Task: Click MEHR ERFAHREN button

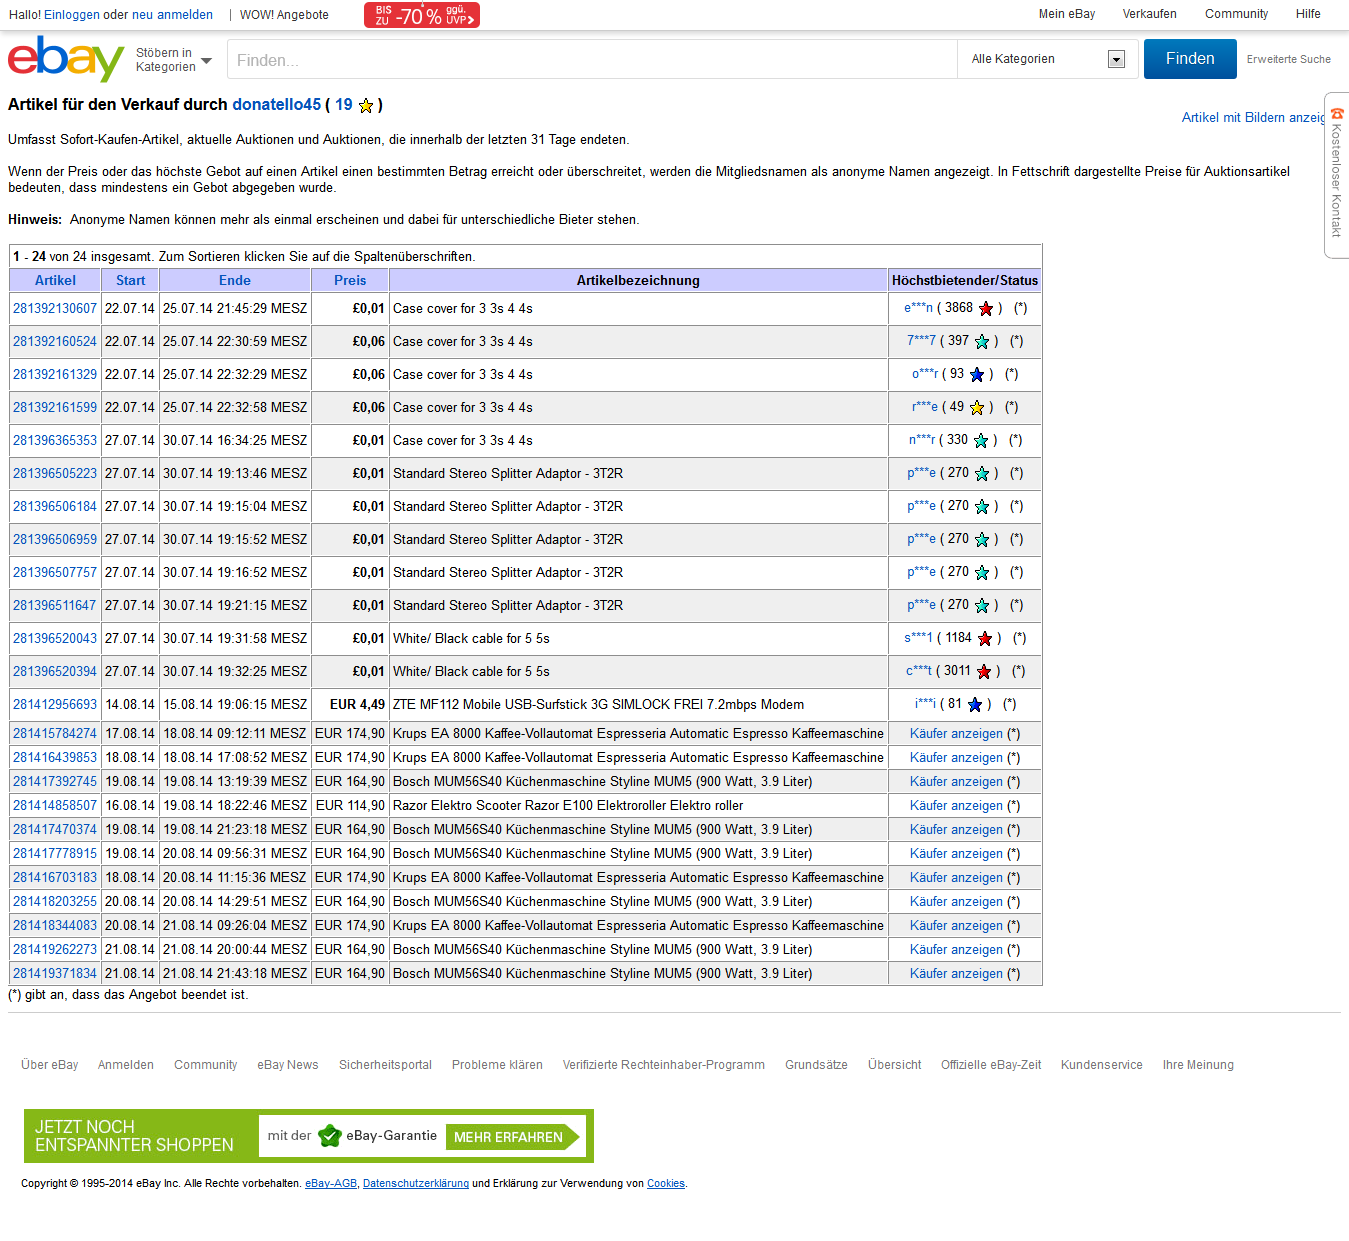Action: (513, 1137)
